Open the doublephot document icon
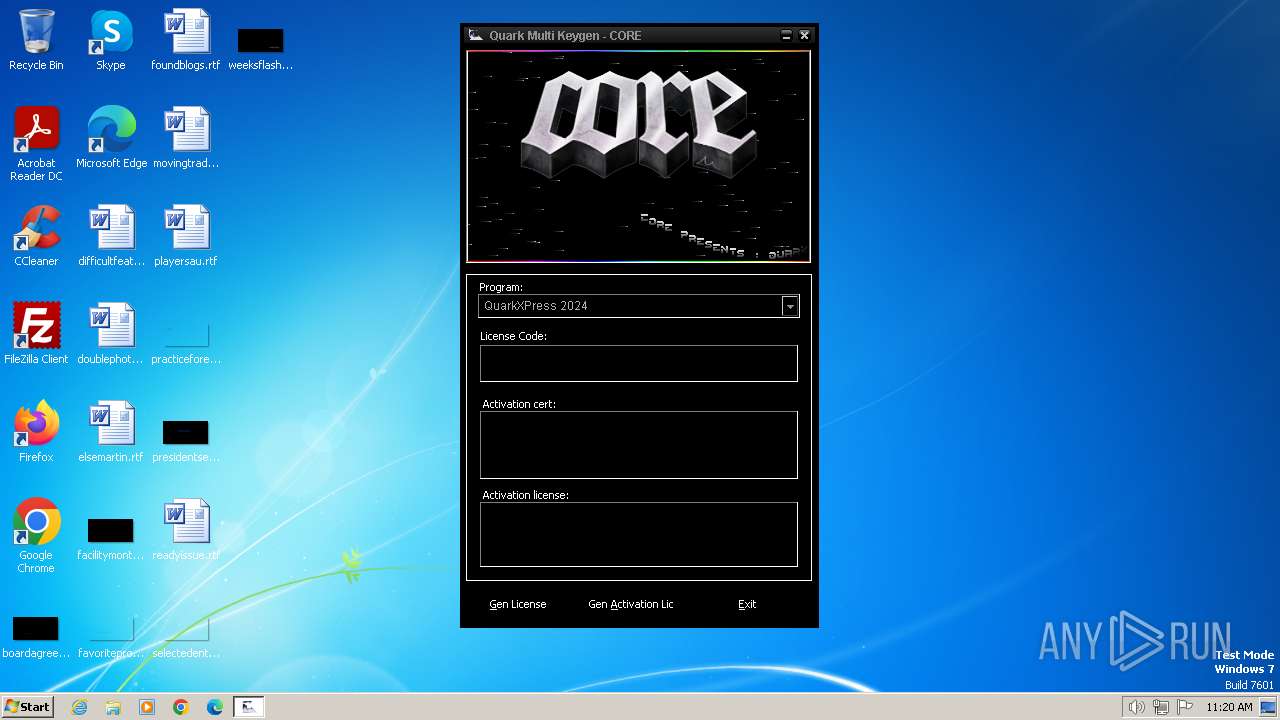The image size is (1280, 720). [111, 334]
